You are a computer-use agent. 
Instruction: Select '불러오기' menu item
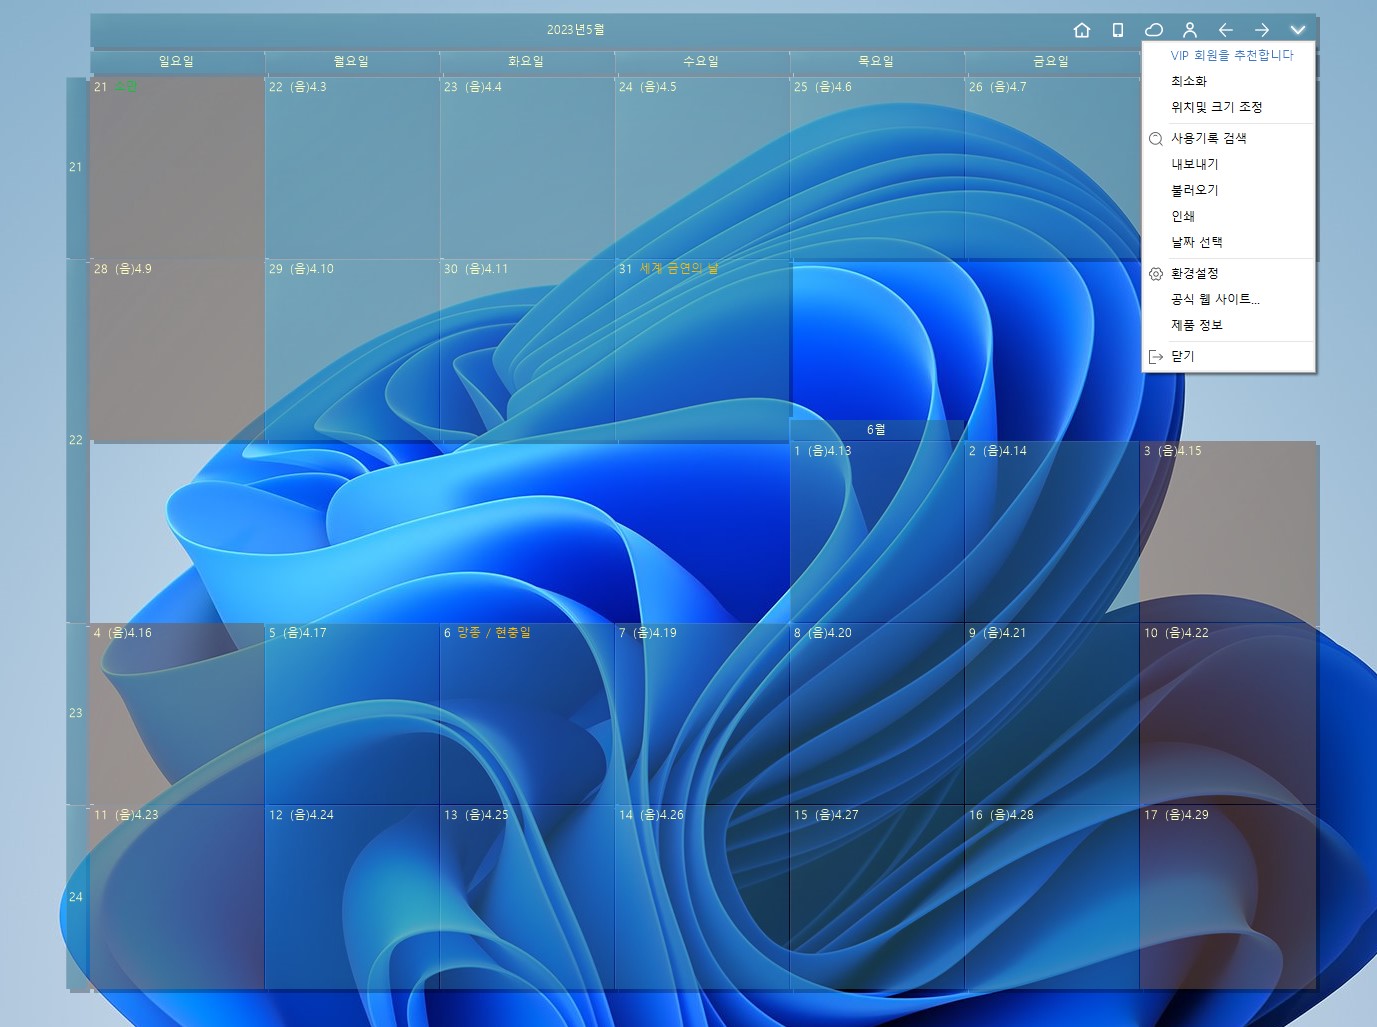1229,190
